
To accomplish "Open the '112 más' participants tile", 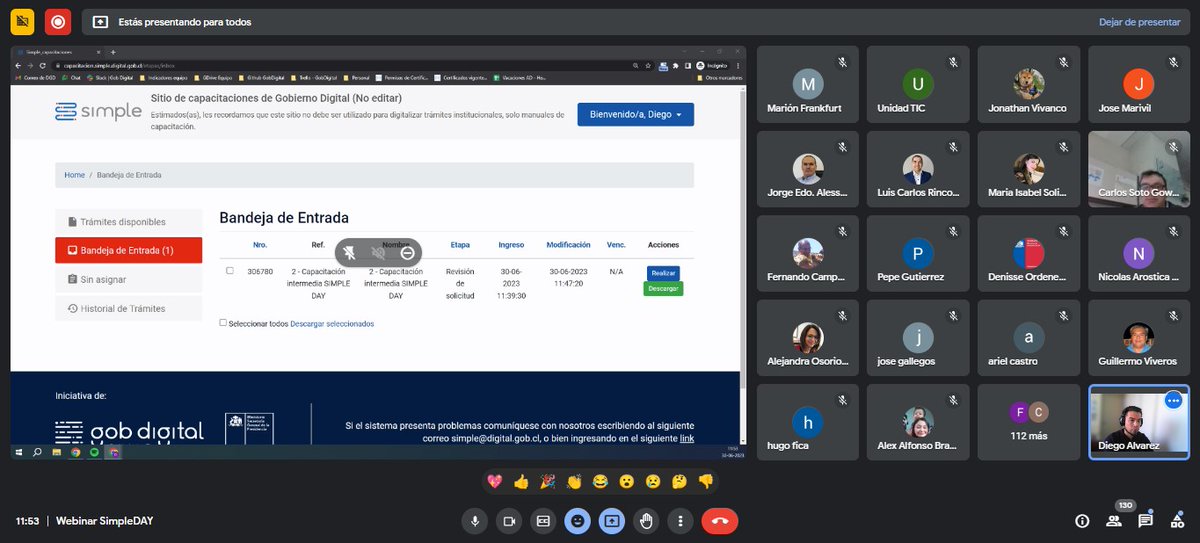I will coord(1028,422).
